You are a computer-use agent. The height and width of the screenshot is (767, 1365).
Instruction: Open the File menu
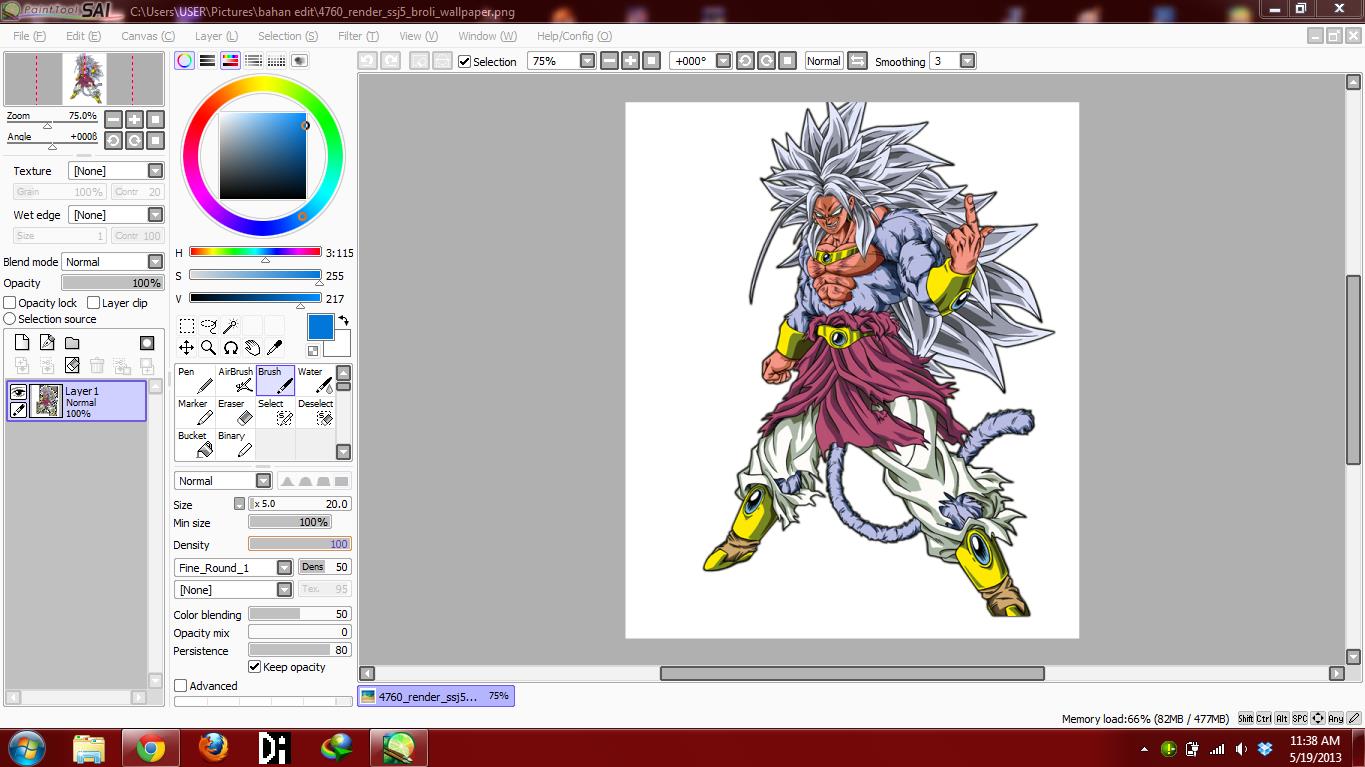(x=29, y=36)
